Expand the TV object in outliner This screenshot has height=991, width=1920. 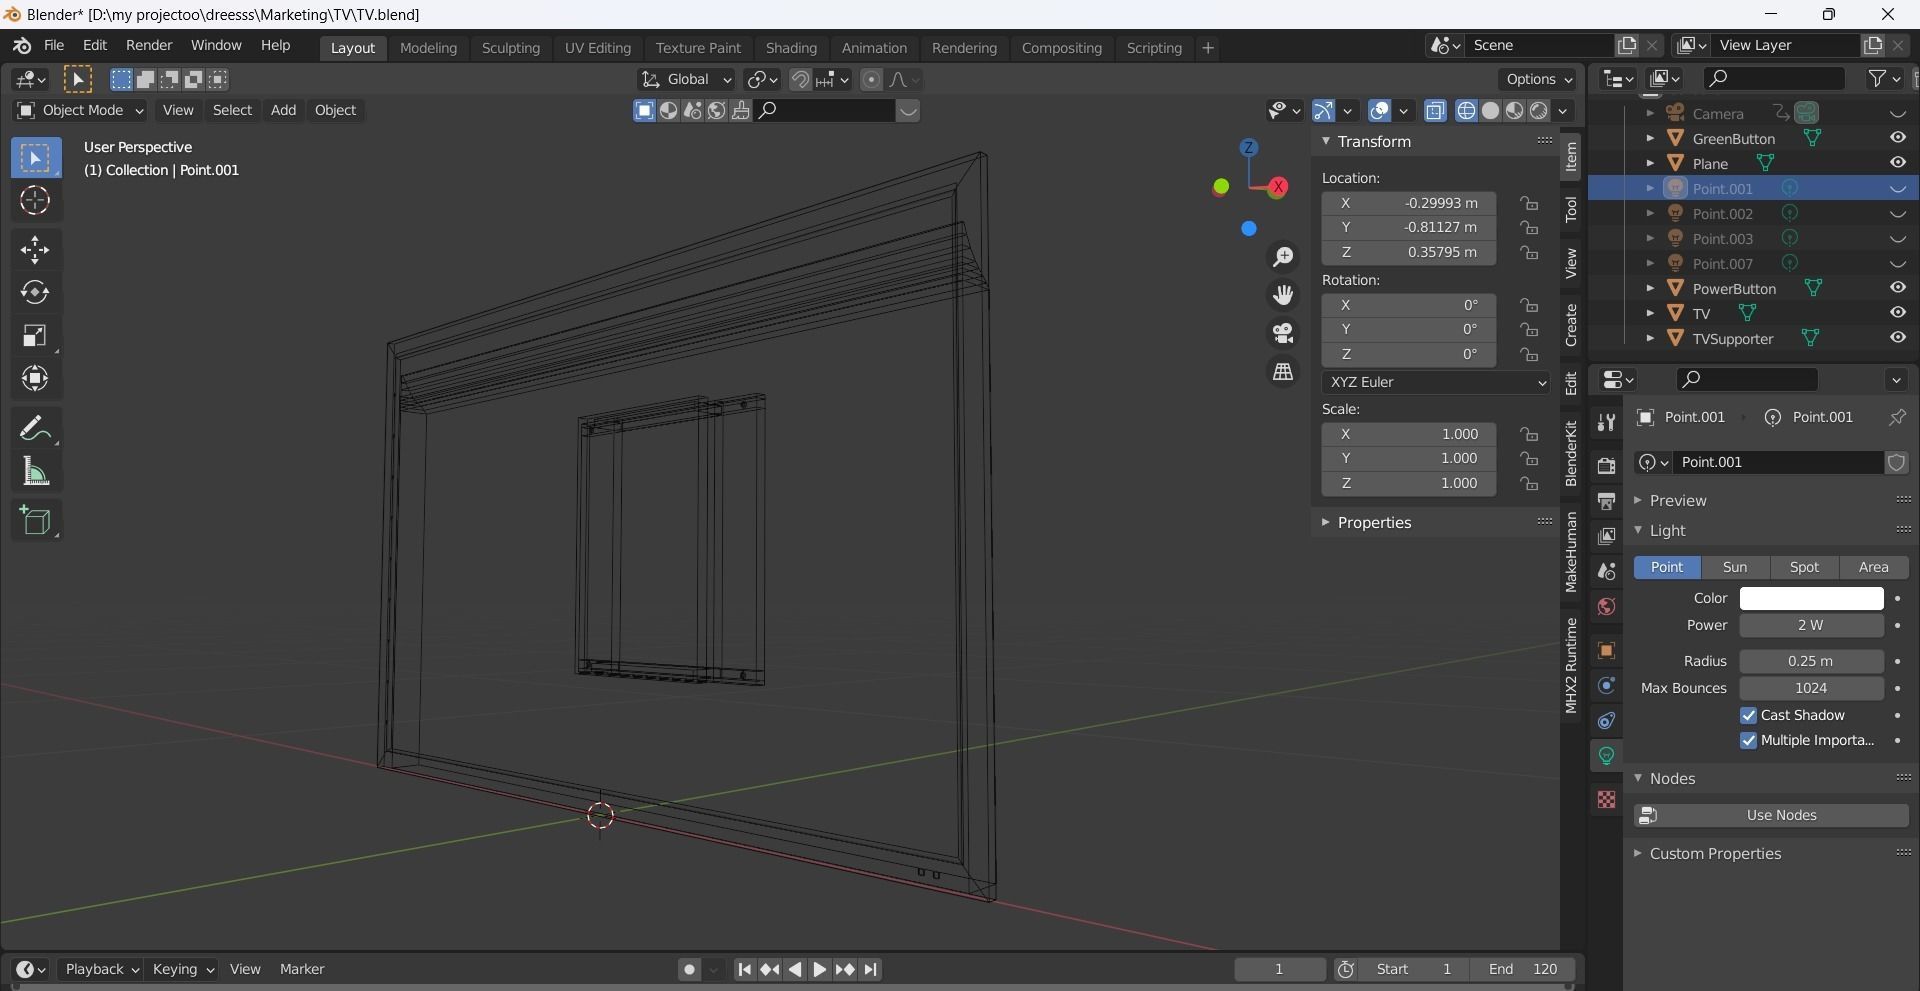pos(1650,313)
